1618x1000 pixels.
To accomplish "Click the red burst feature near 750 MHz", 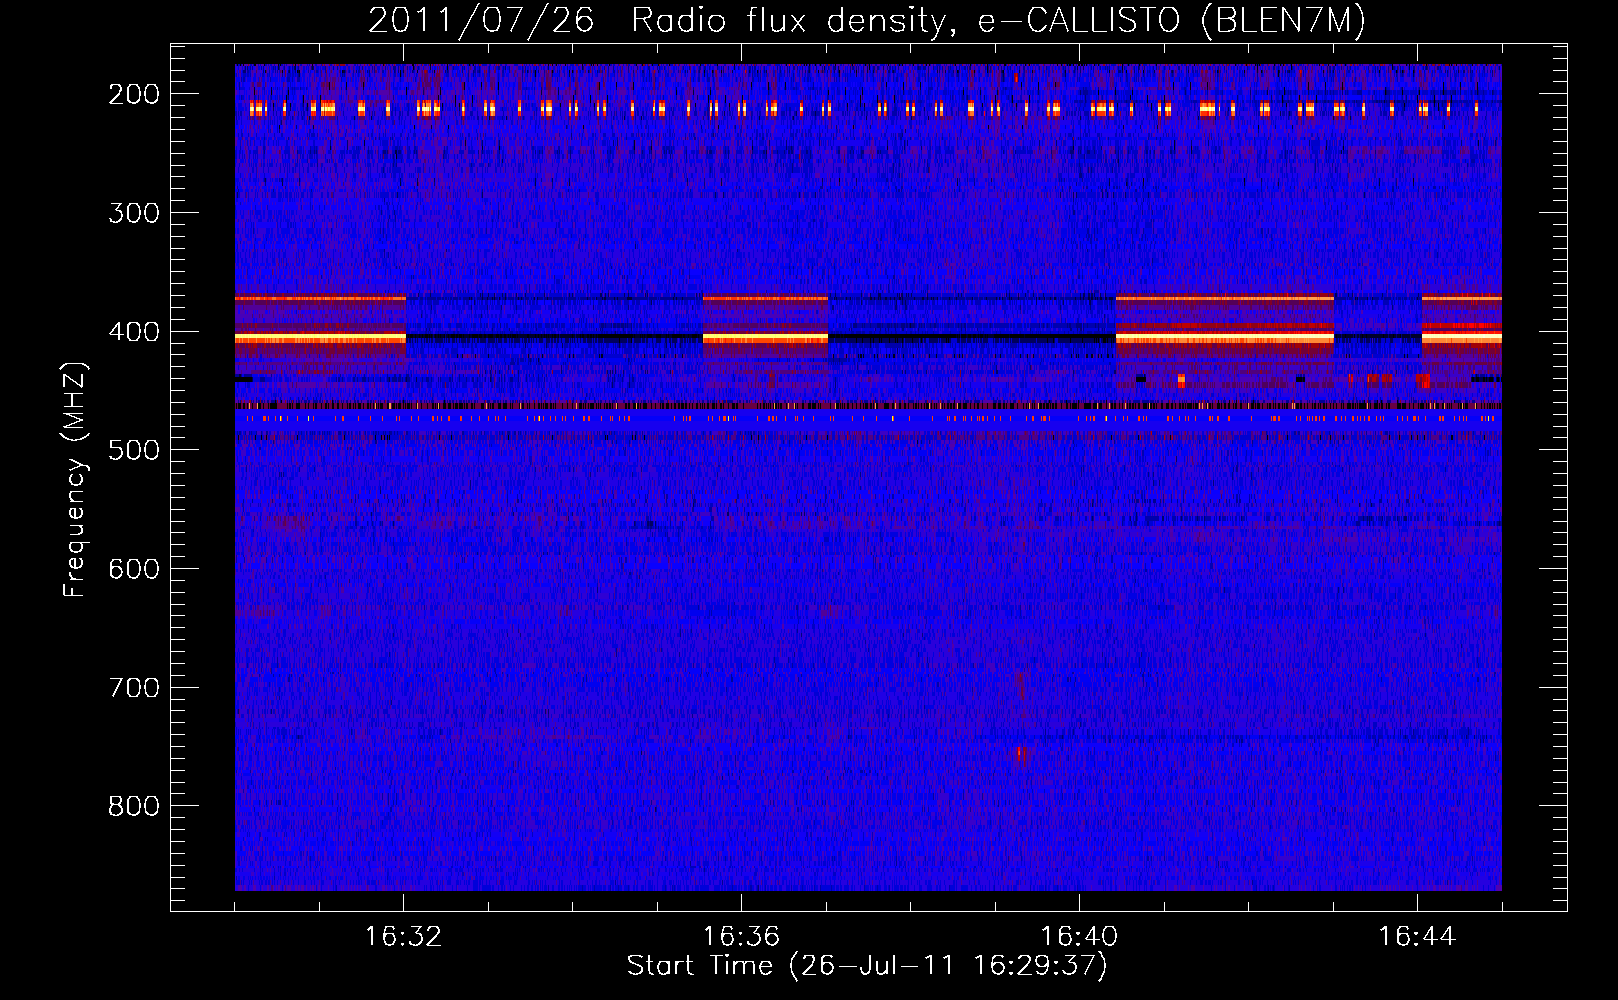I will tap(1023, 755).
